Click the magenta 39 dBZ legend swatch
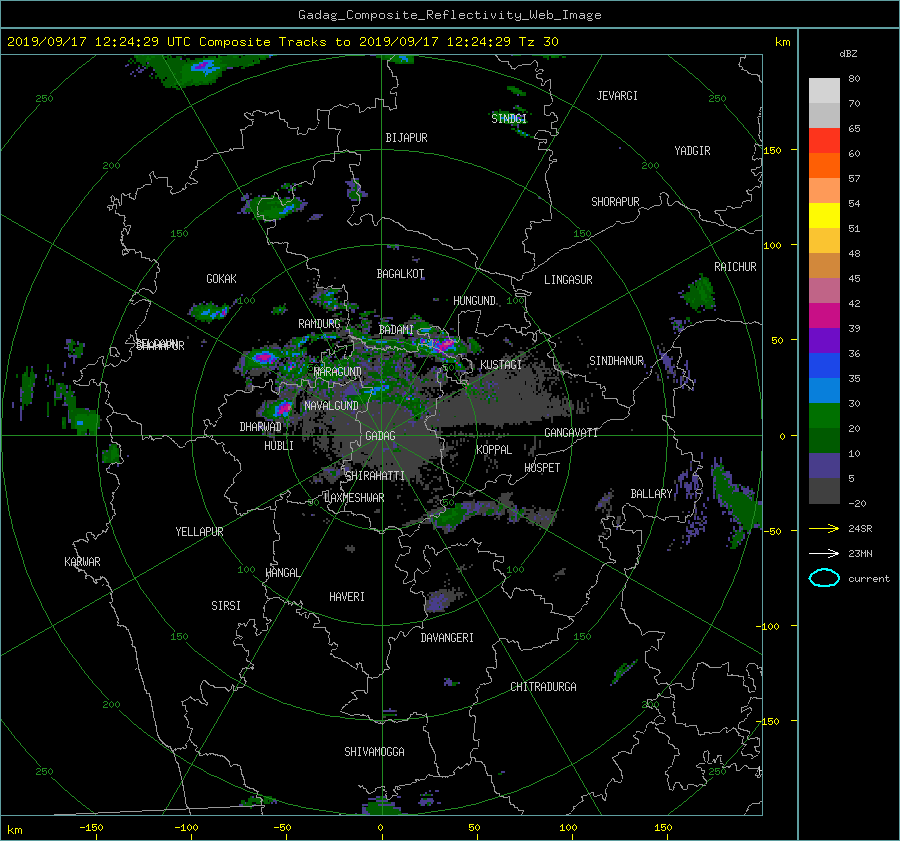Viewport: 900px width, 841px height. coord(824,315)
